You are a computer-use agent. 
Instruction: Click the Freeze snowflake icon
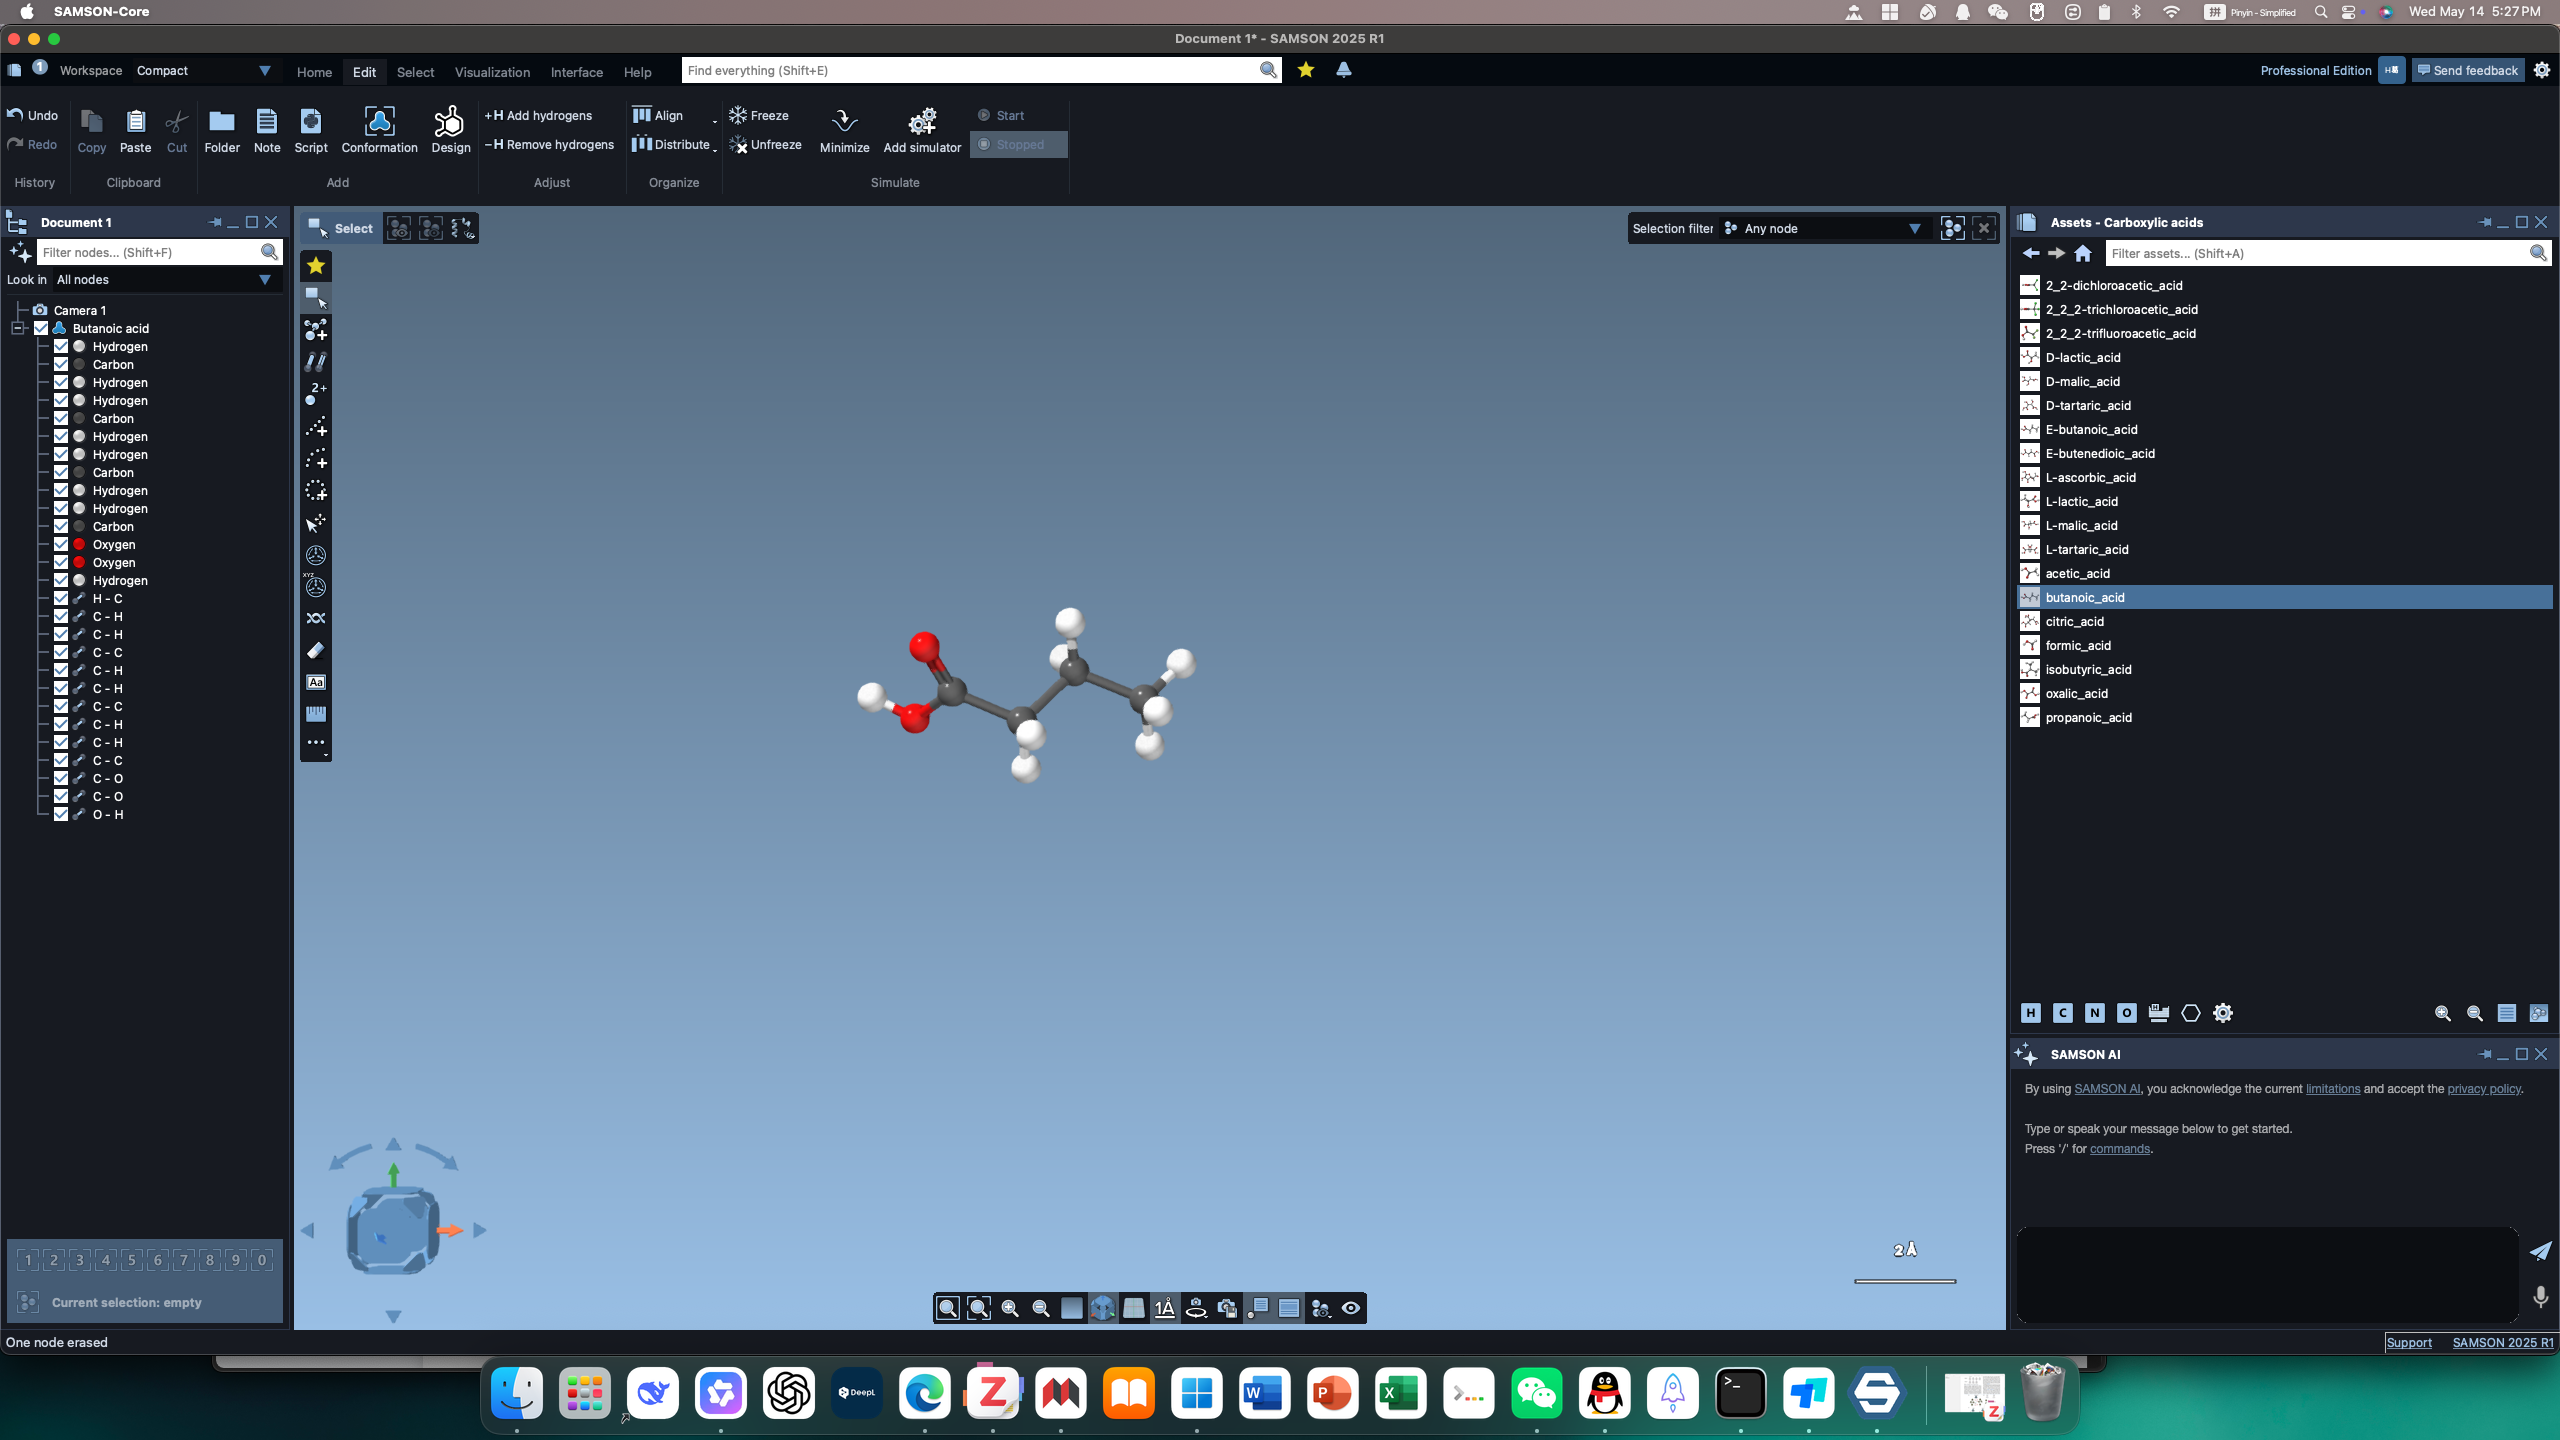click(x=739, y=115)
